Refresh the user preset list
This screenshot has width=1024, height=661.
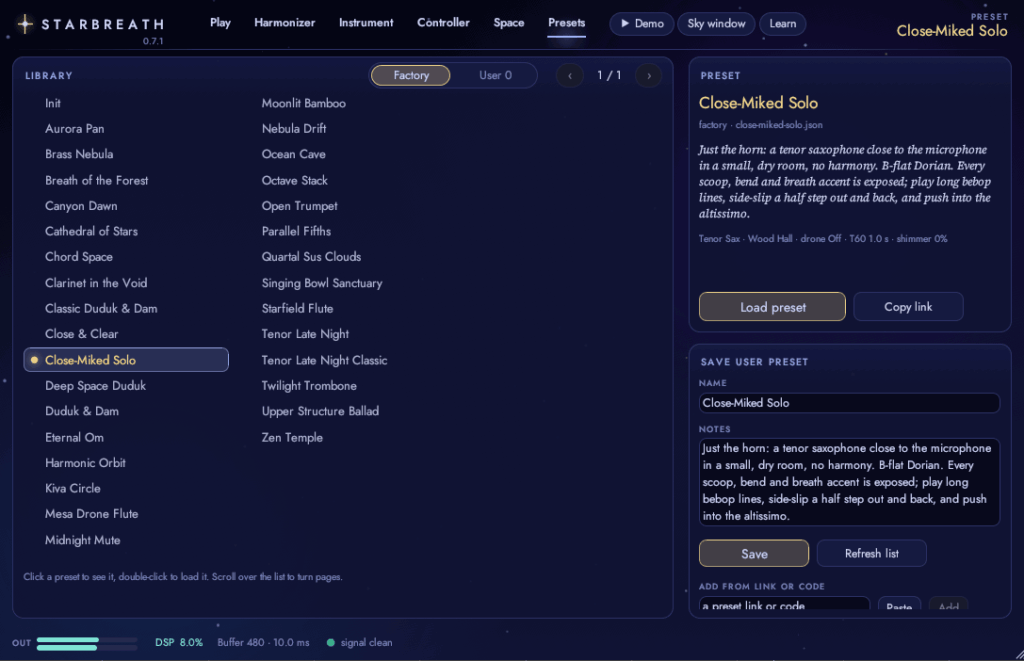[872, 554]
